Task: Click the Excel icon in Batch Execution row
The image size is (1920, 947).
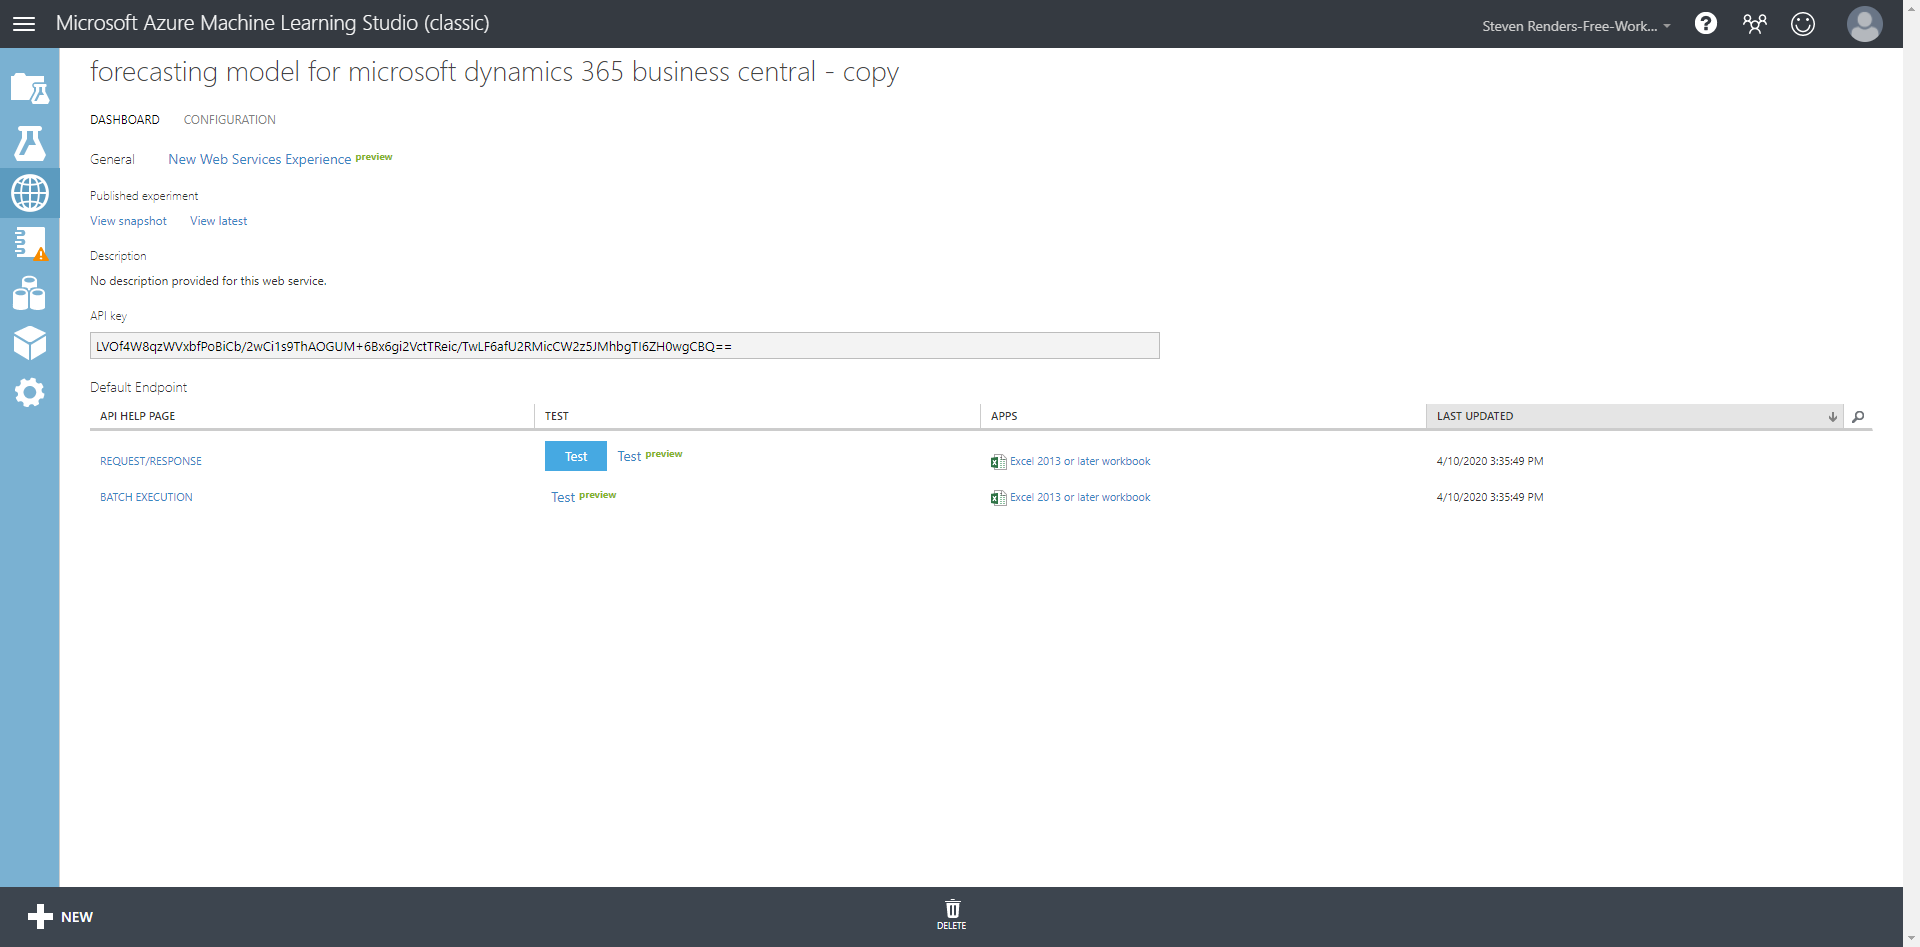Action: [x=998, y=498]
